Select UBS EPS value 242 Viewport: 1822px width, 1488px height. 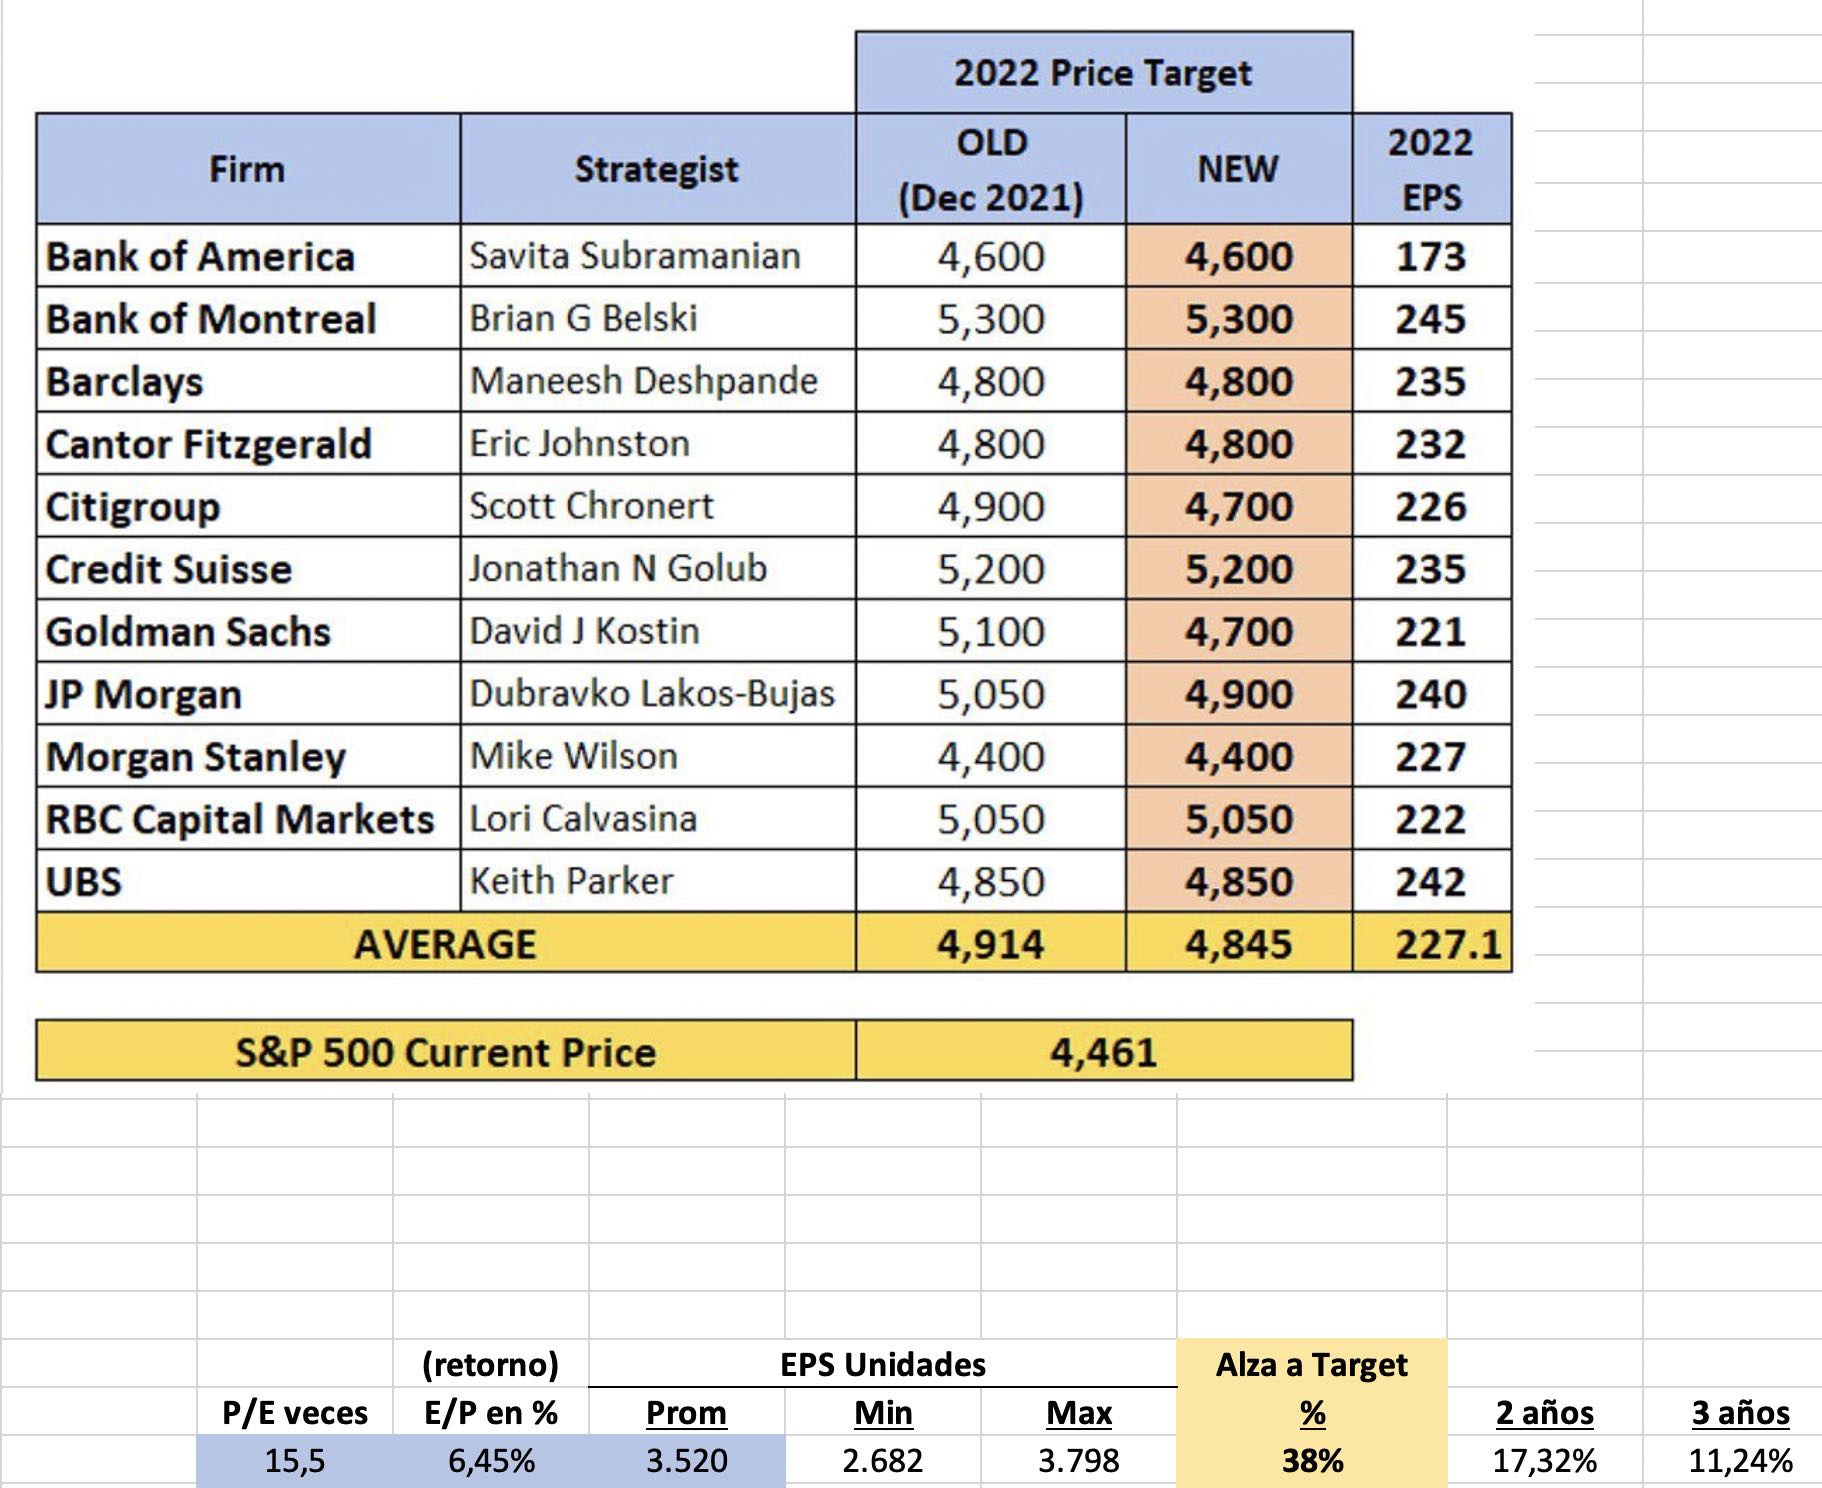point(1432,881)
